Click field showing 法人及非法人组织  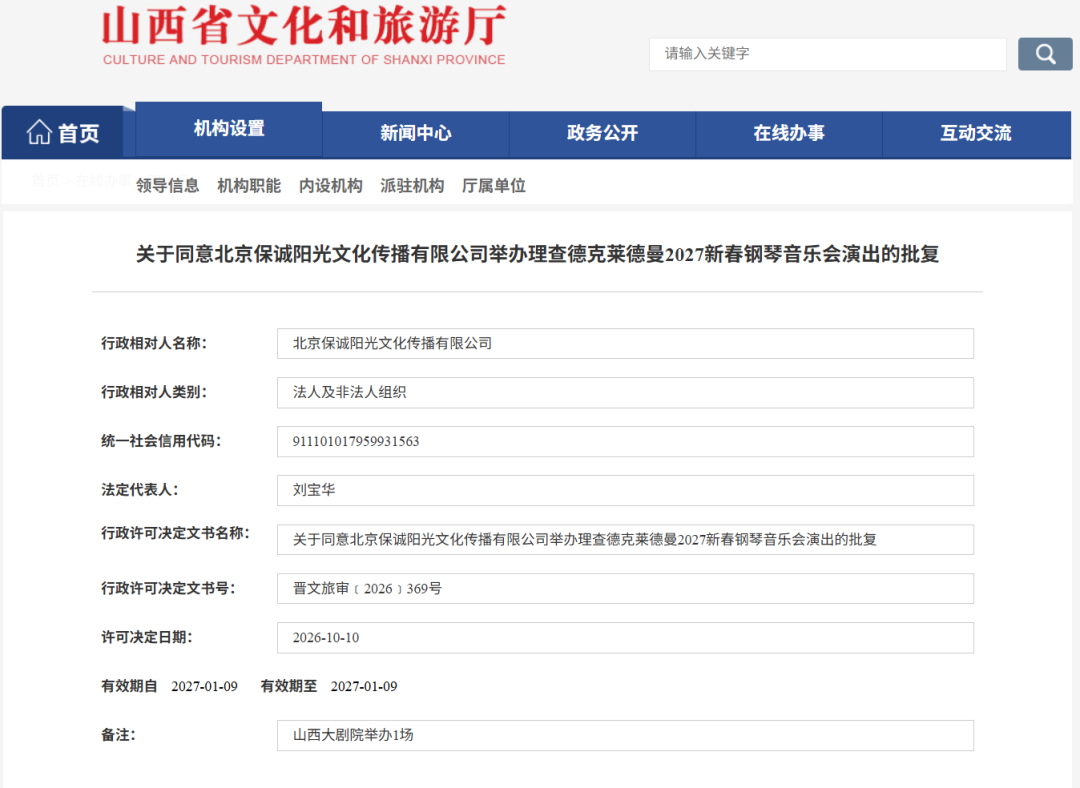625,393
